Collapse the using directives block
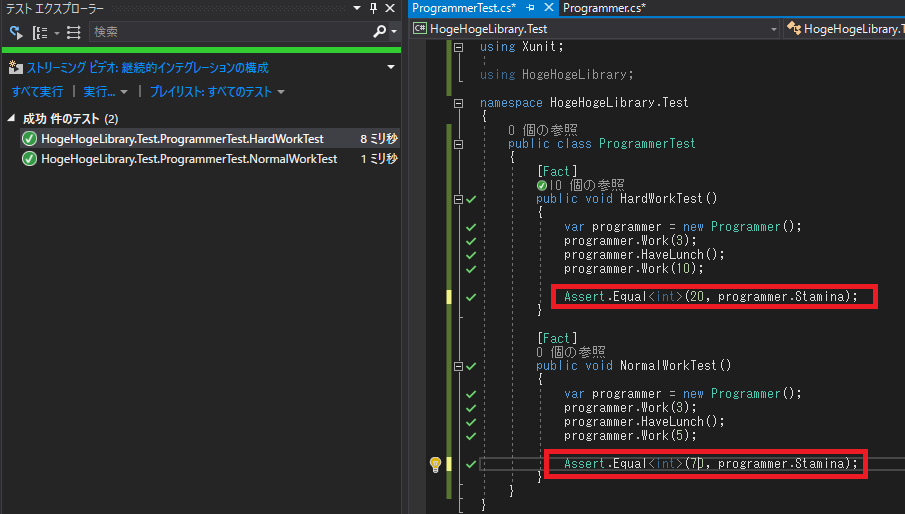The height and width of the screenshot is (514, 905). tap(458, 47)
